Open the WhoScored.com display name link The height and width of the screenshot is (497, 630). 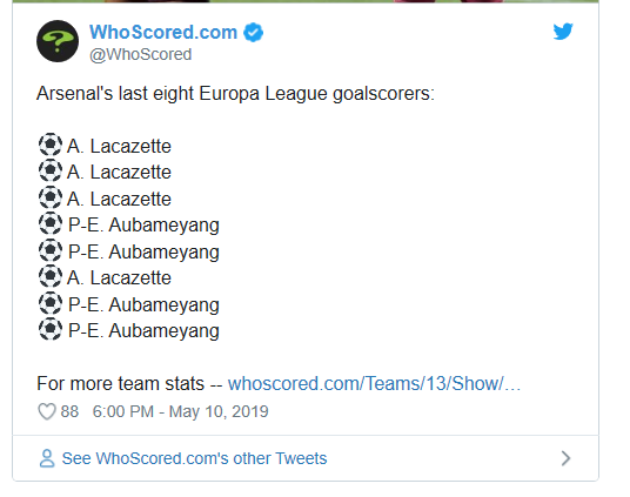[x=163, y=32]
